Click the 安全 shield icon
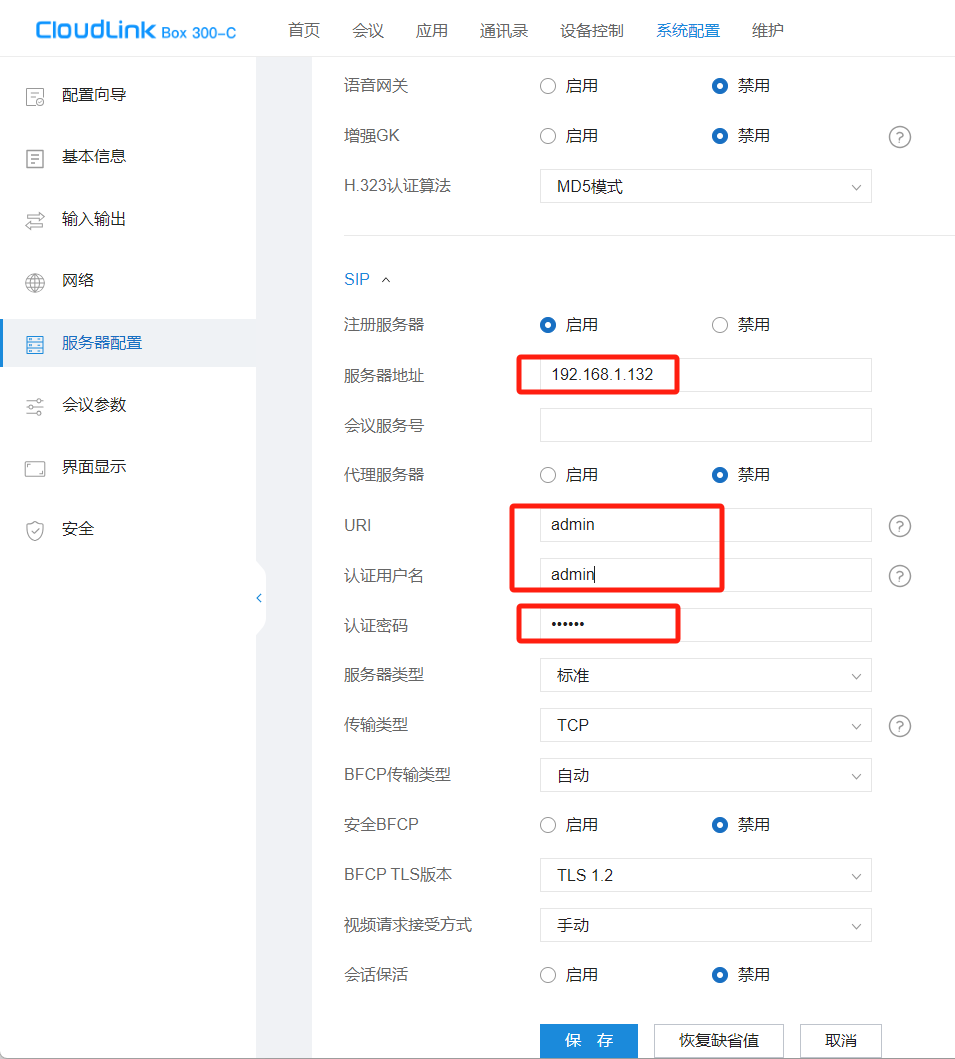This screenshot has width=955, height=1059. click(34, 531)
